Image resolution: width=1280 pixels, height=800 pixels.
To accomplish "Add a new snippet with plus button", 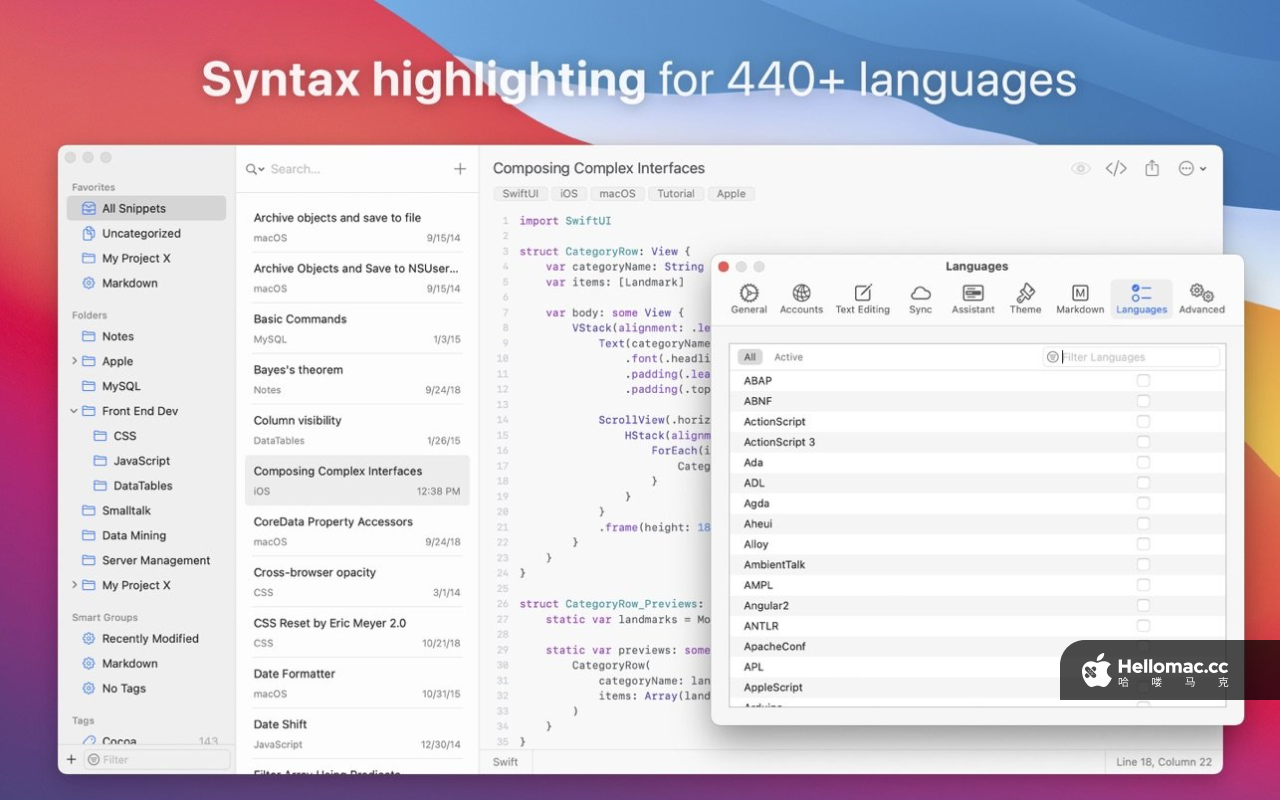I will click(x=460, y=169).
